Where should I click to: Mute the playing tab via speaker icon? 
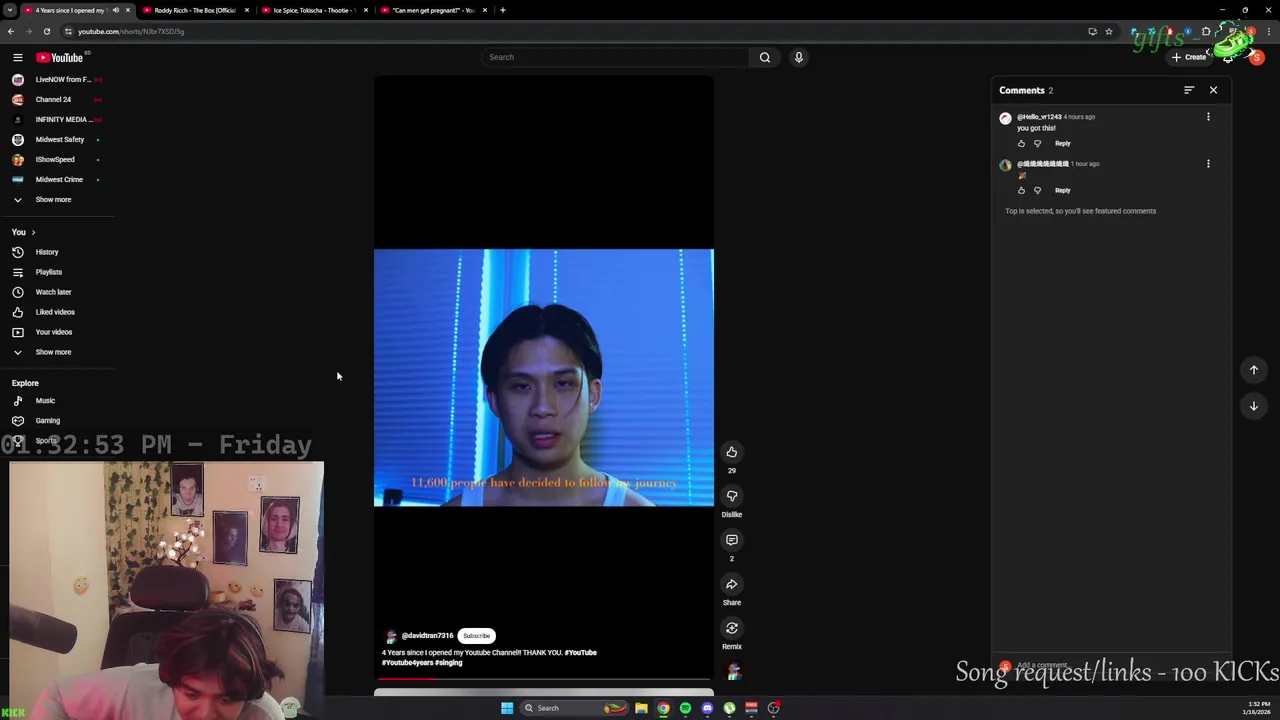click(x=116, y=10)
